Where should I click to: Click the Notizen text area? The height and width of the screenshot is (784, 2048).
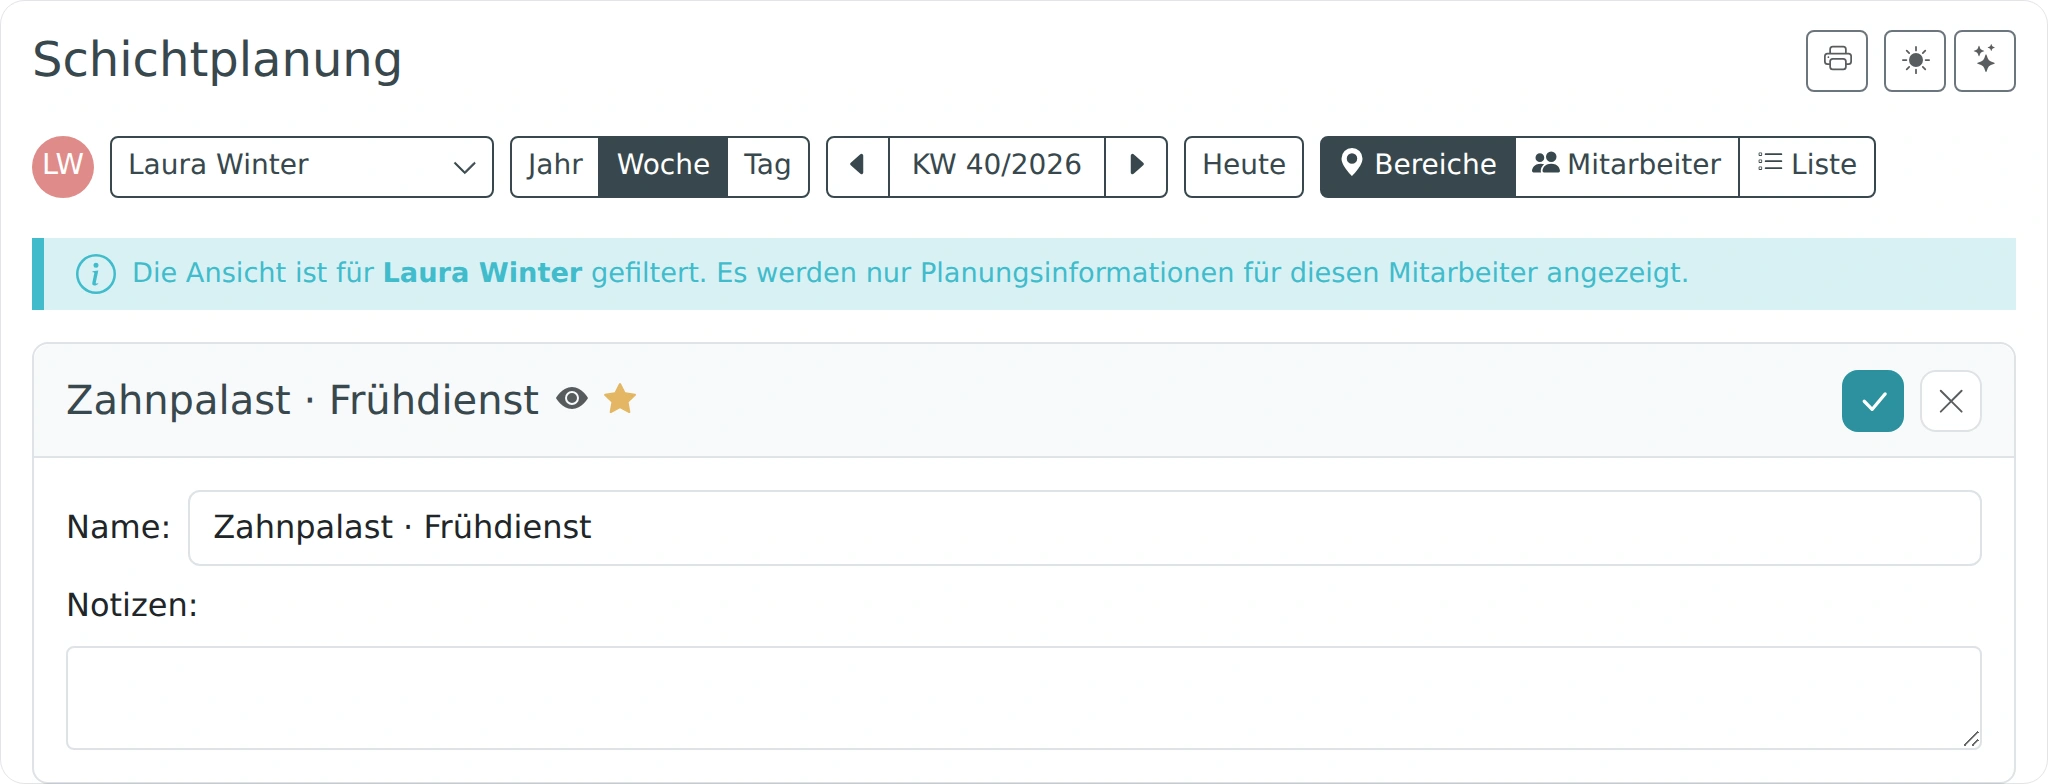point(1024,698)
